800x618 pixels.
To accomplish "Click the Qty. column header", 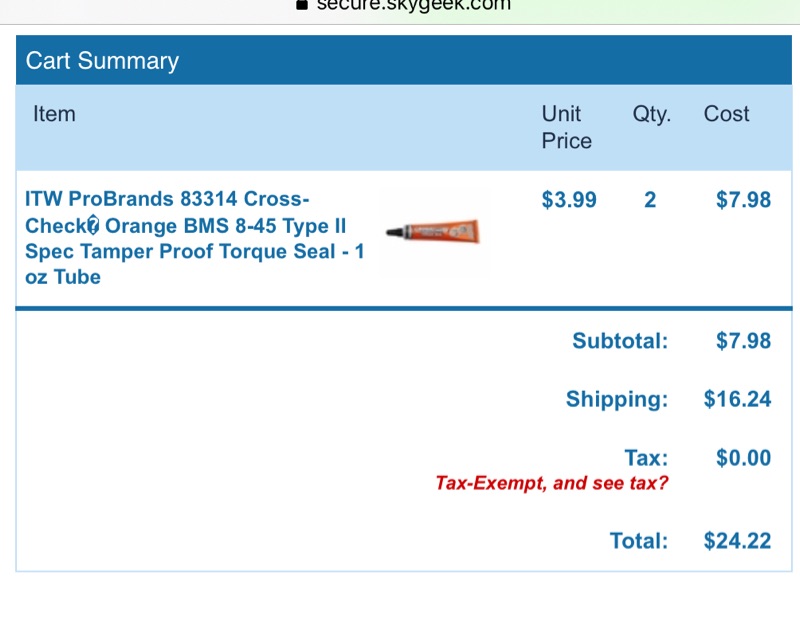I will 651,114.
